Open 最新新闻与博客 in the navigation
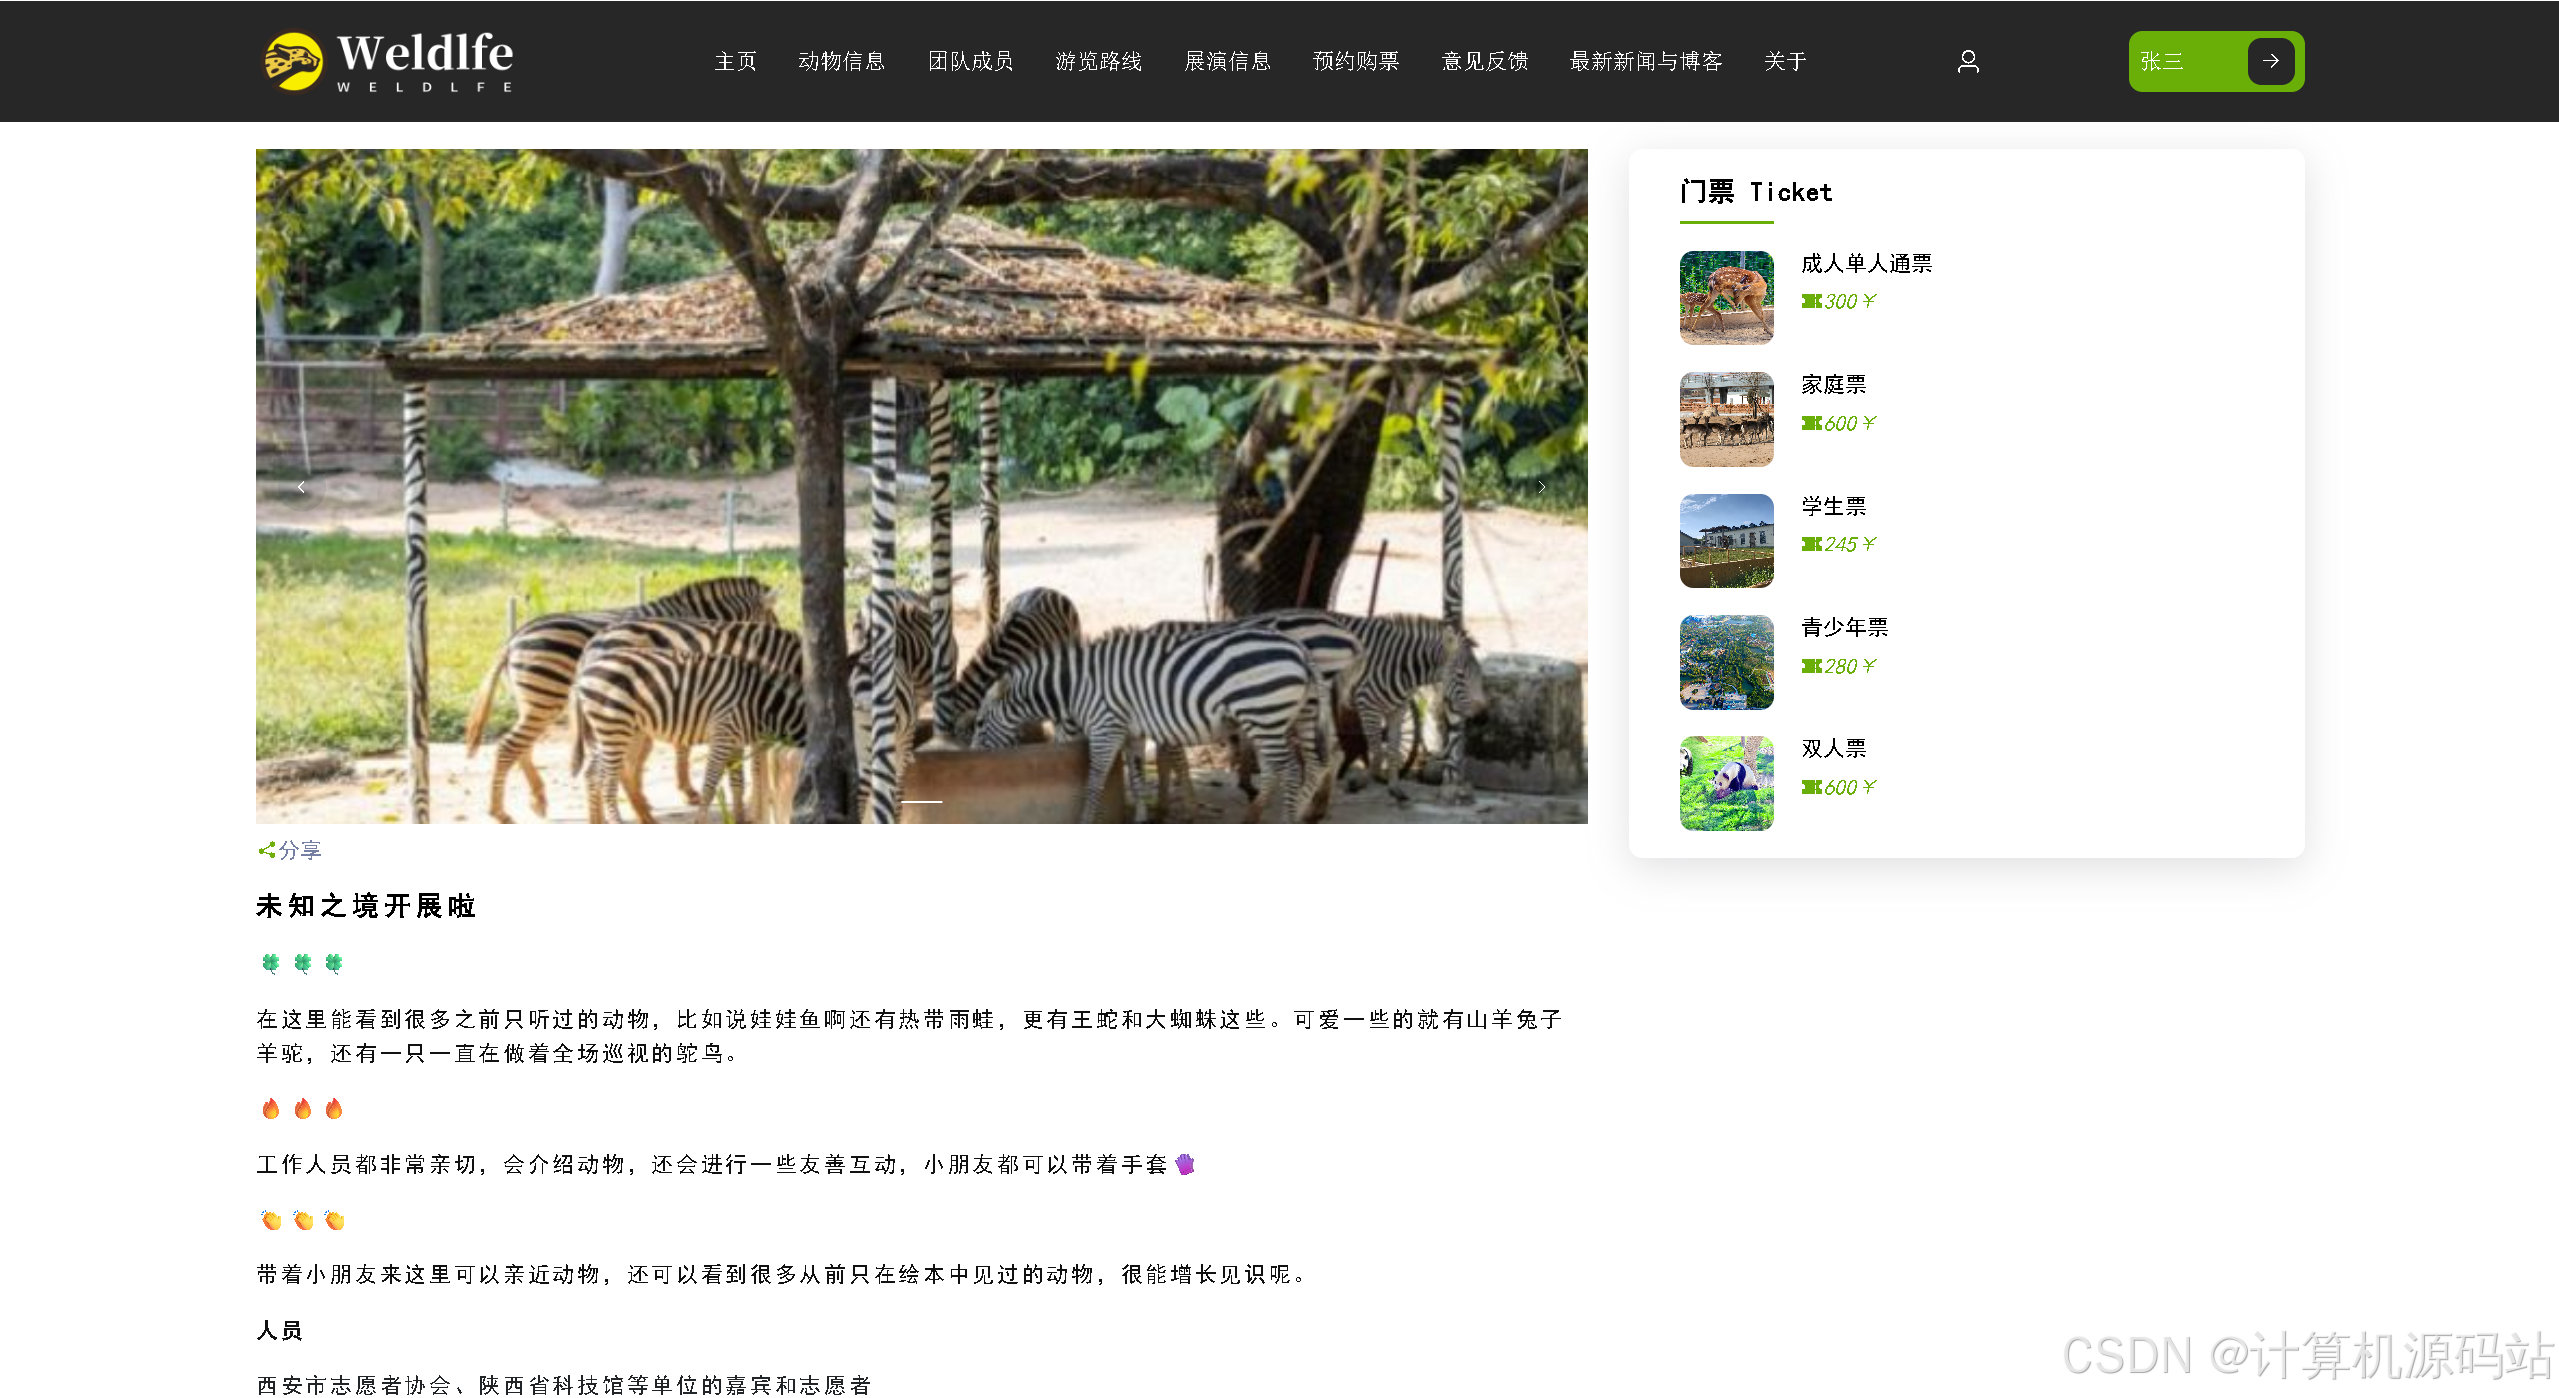This screenshot has width=2559, height=1398. coord(1645,62)
